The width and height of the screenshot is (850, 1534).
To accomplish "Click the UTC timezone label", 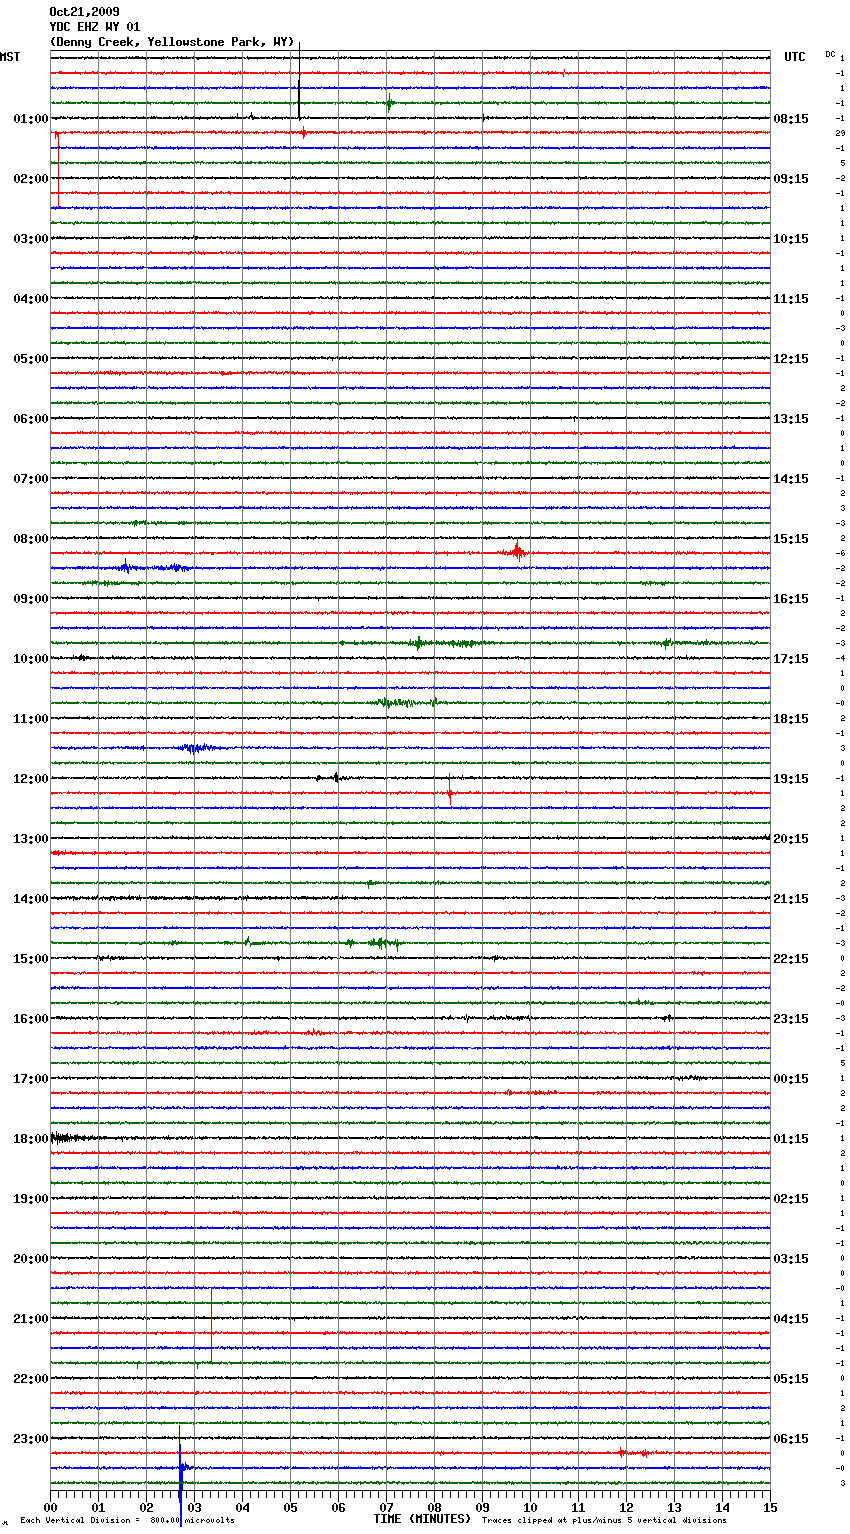I will [794, 57].
